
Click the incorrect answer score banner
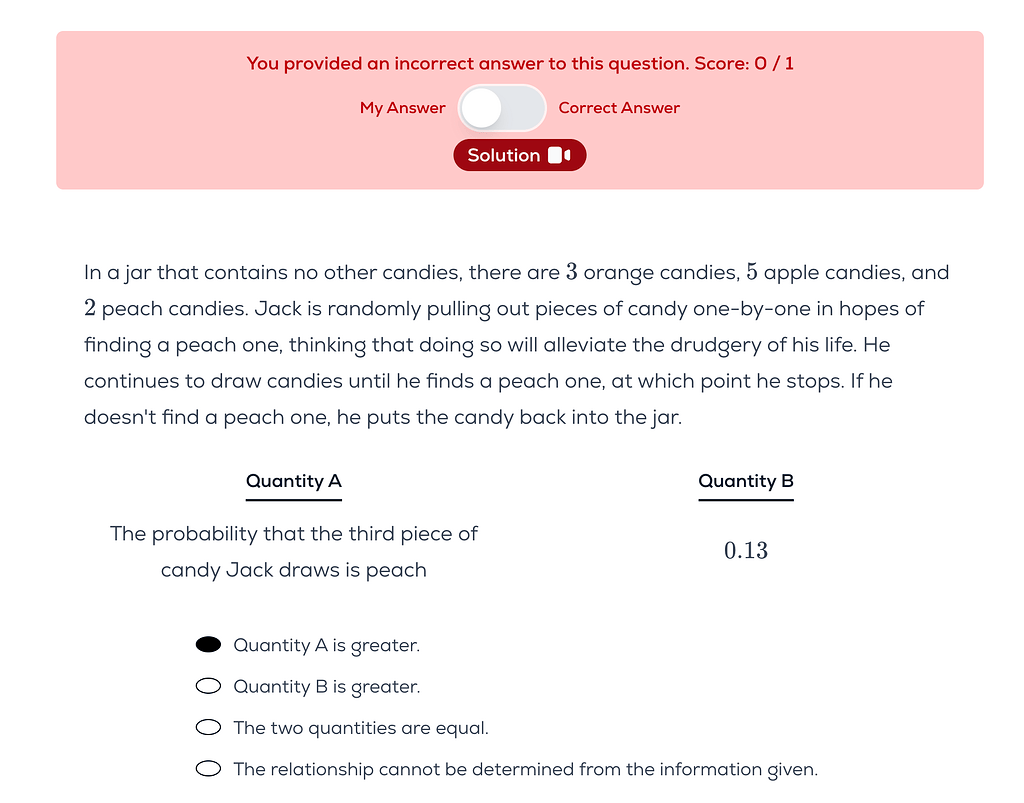pos(519,63)
